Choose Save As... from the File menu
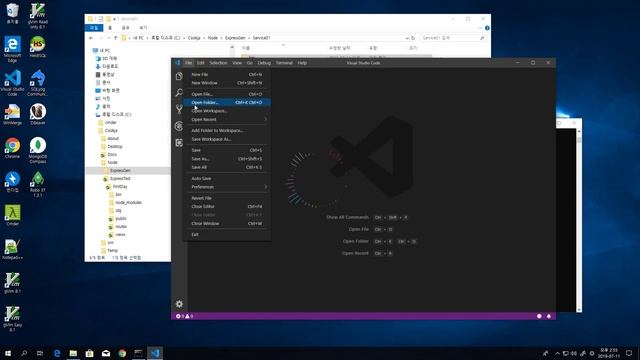Screen dimensions: 640x360 (x=227, y=159)
